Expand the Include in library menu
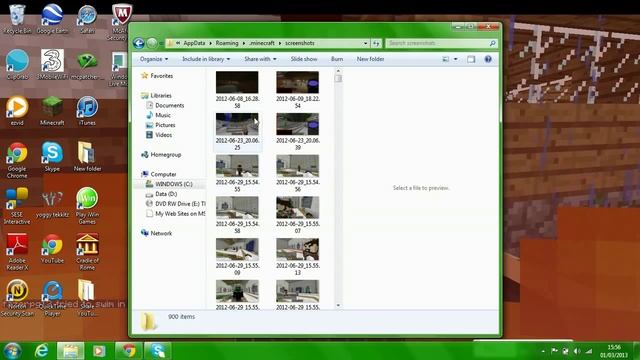 206,59
